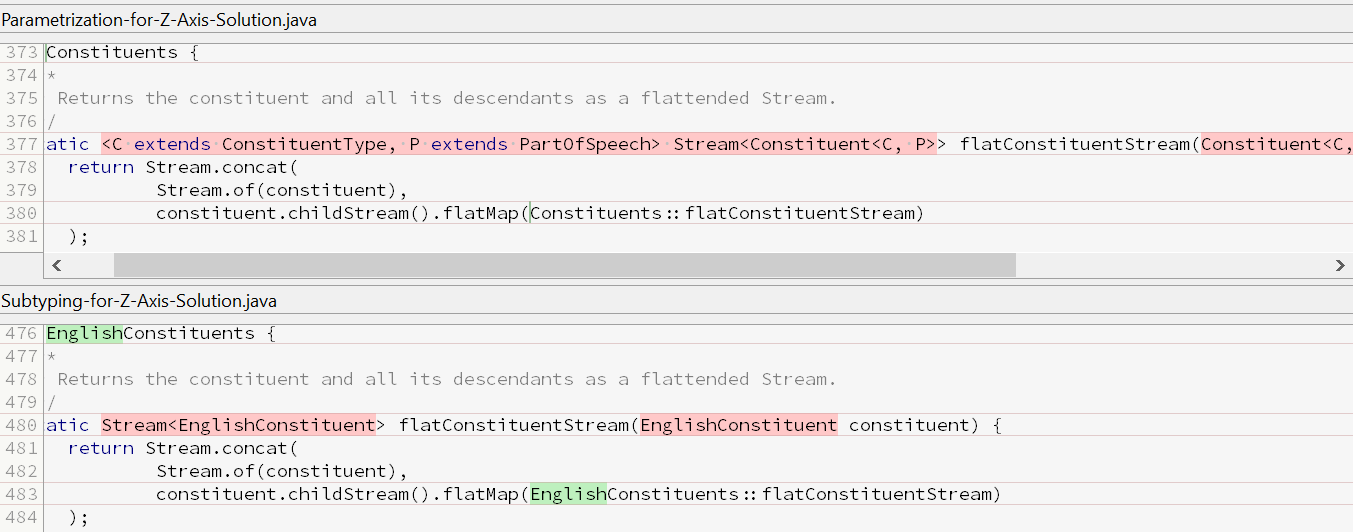
Task: Click the Subtyping-for-Z-Axis-Solution.java file header
Action: point(139,301)
